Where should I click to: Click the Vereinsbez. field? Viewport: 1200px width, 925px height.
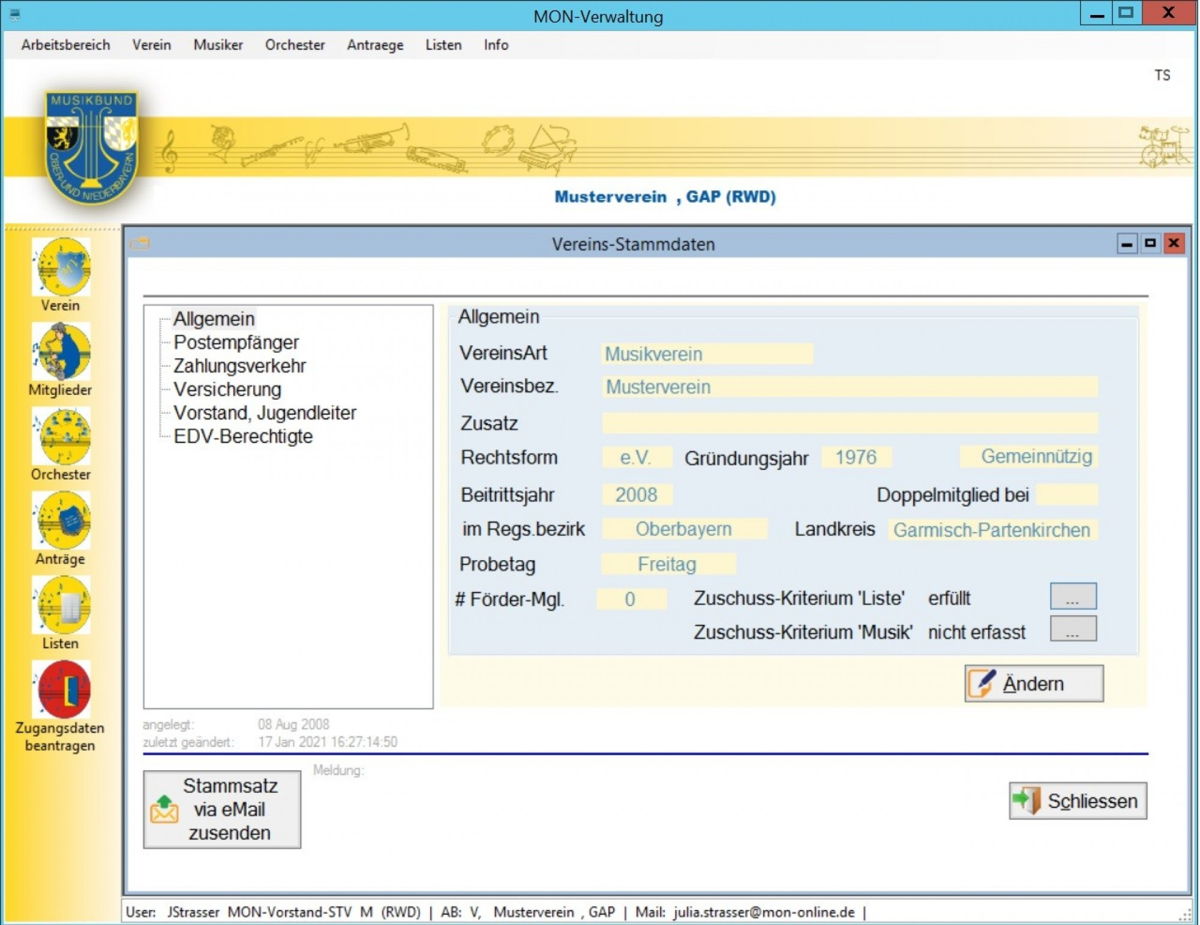pyautogui.click(x=849, y=387)
